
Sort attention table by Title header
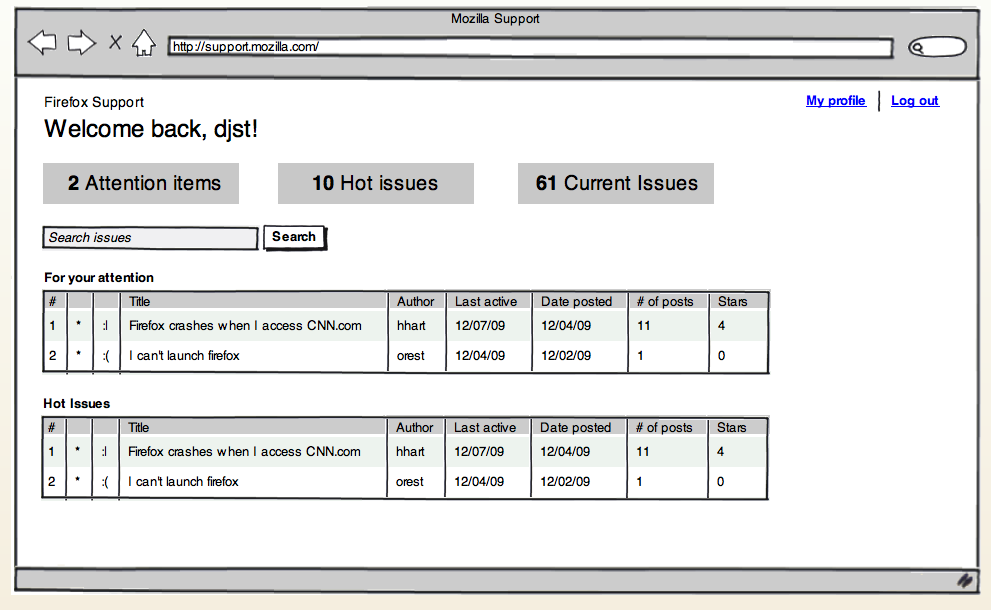140,302
